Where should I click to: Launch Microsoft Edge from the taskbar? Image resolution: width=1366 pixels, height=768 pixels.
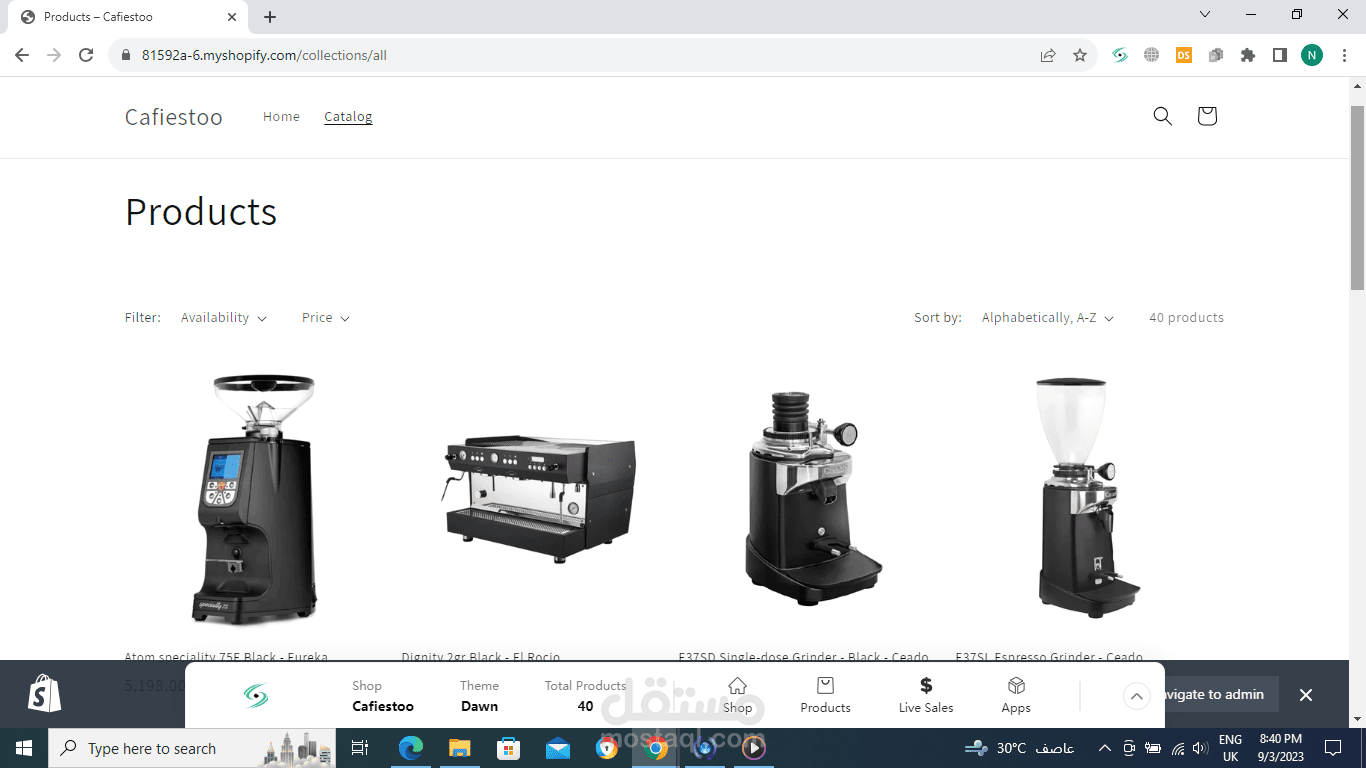click(411, 748)
